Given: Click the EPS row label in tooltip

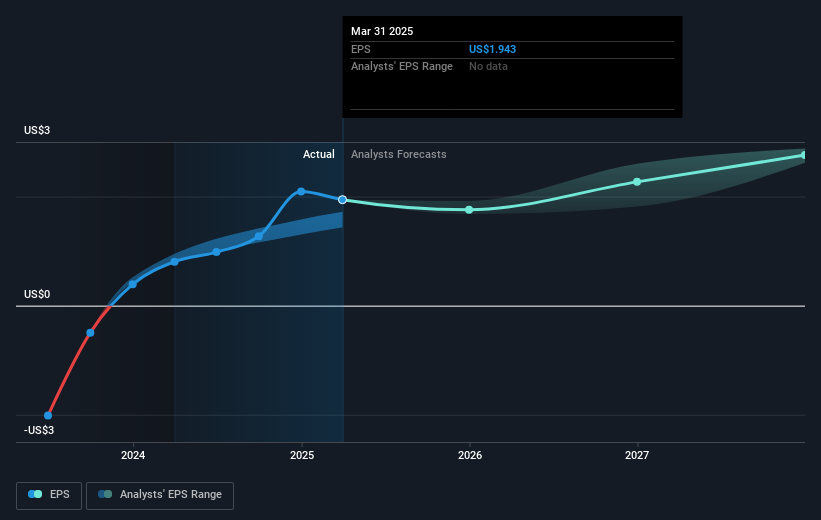Looking at the screenshot, I should [361, 49].
